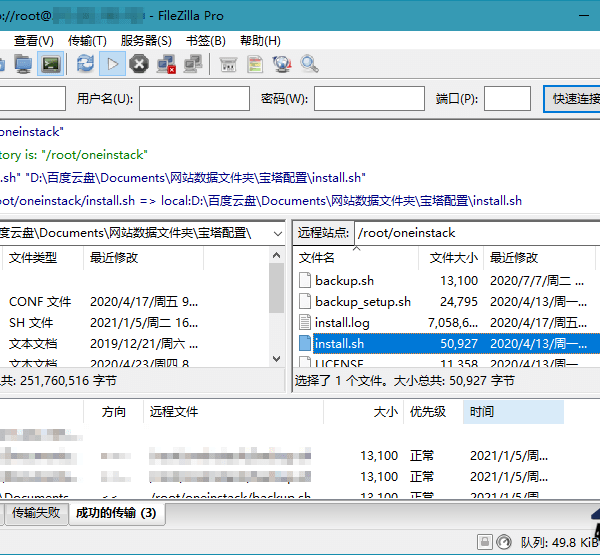Click the encryption lock icon in status bar
Image resolution: width=600 pixels, height=555 pixels.
coord(484,542)
